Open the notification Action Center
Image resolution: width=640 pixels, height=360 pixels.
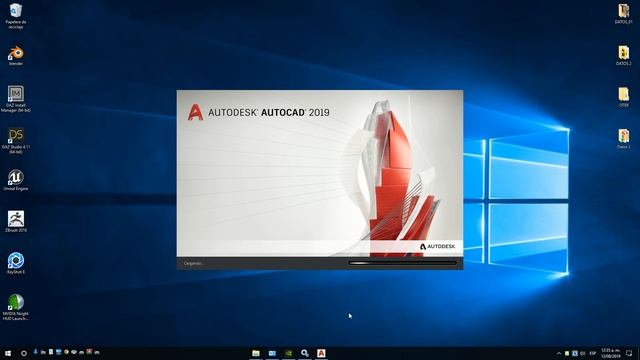[629, 353]
